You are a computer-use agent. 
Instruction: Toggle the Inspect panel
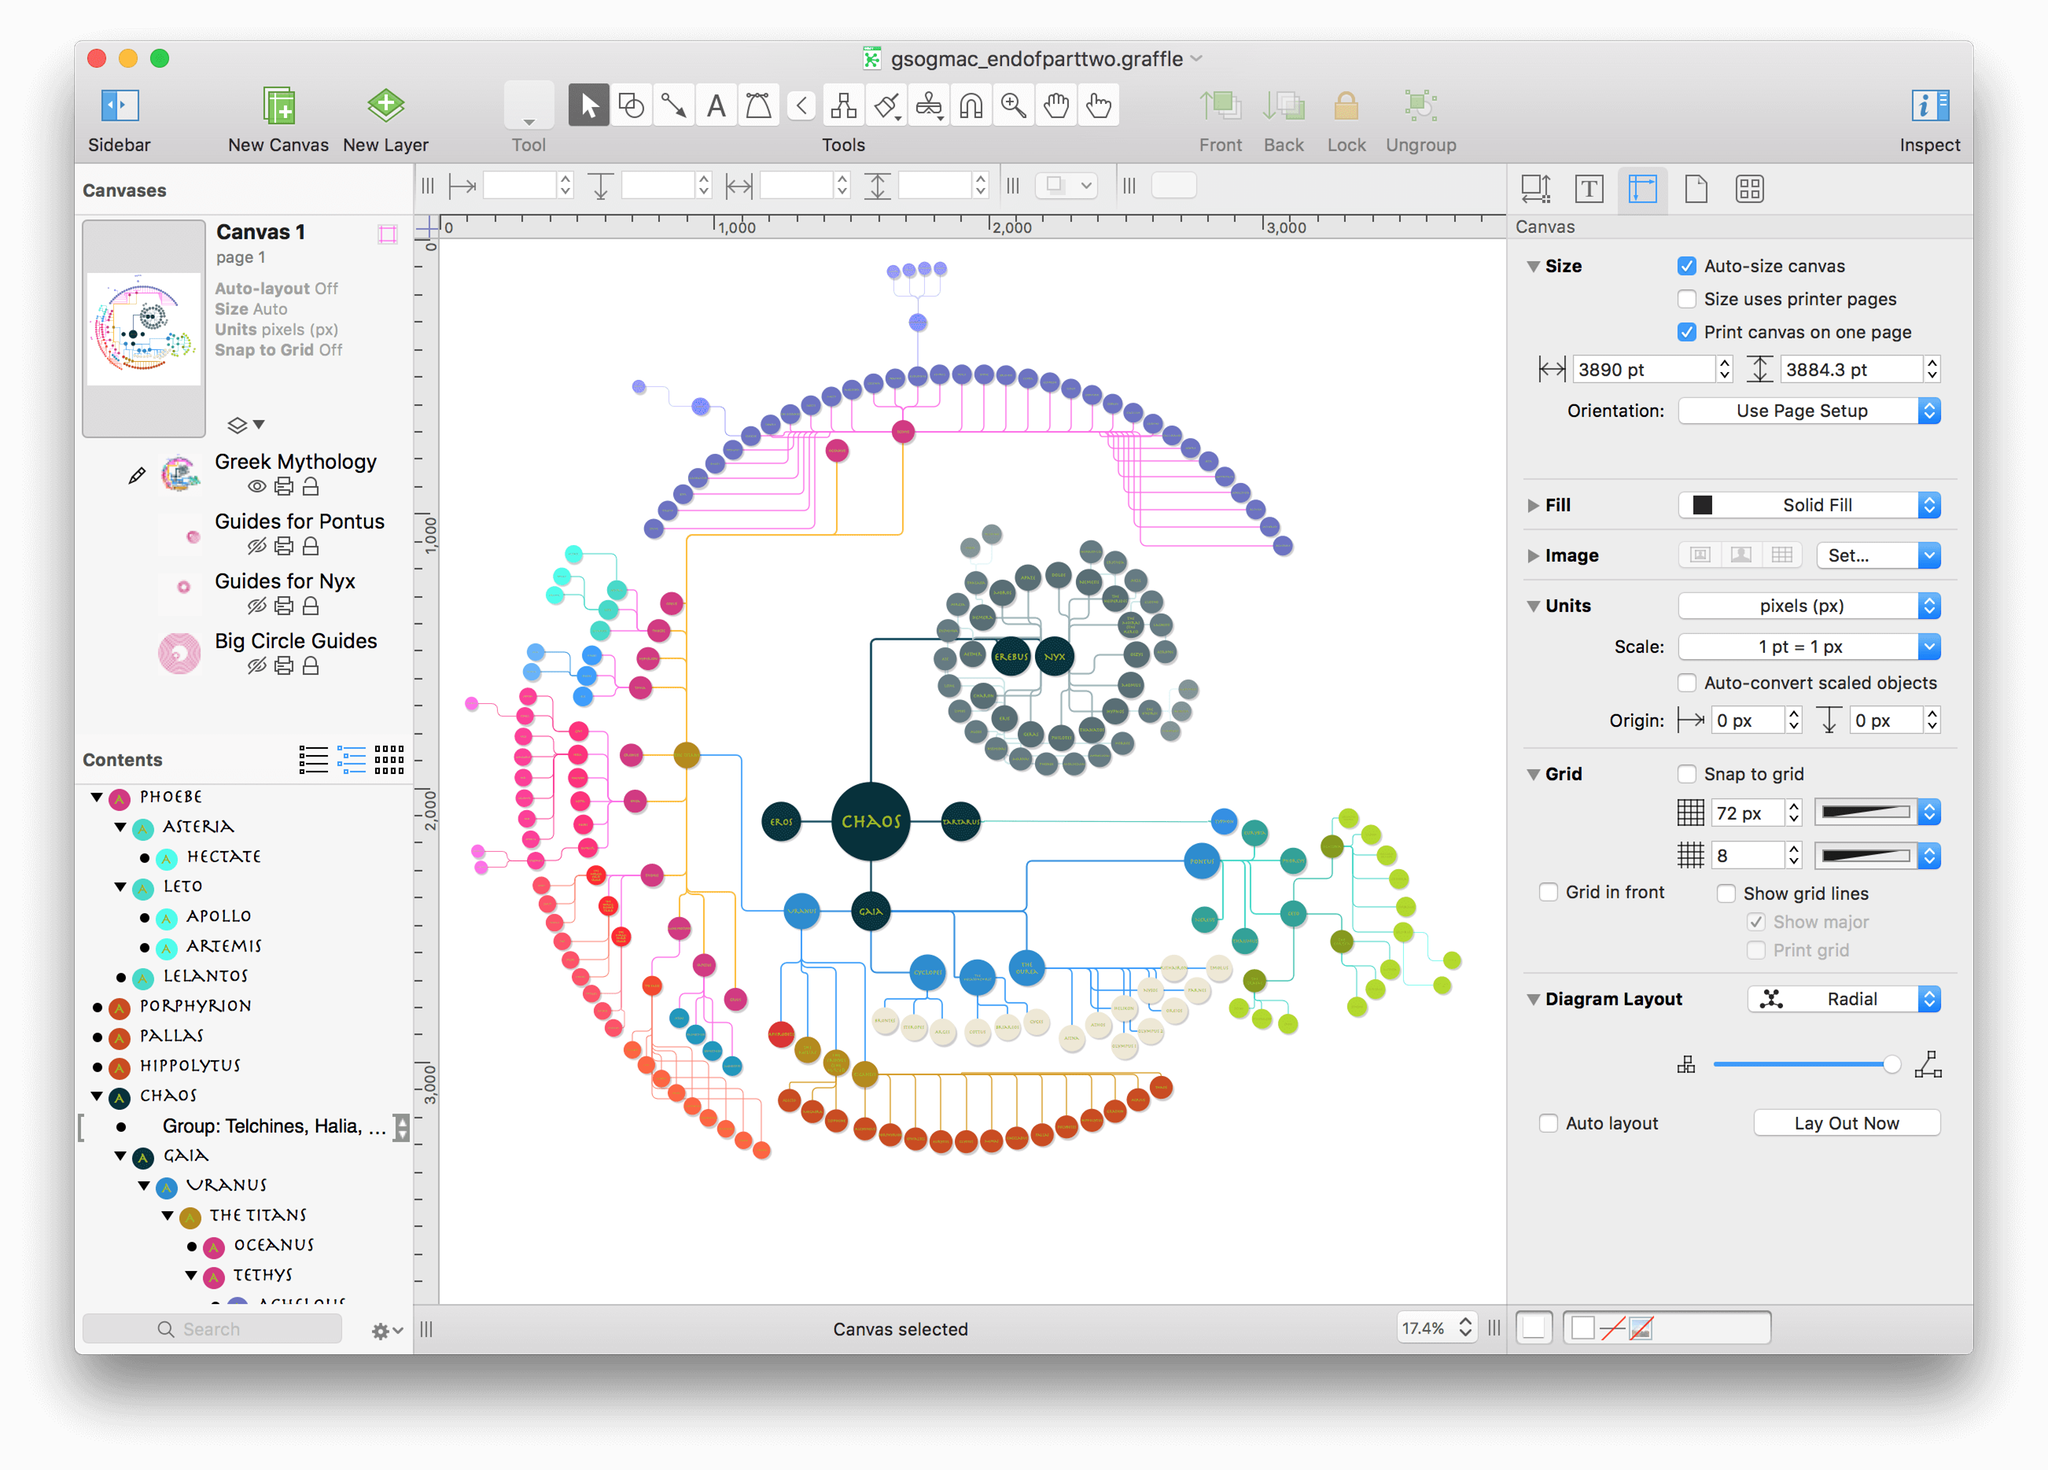click(x=1929, y=107)
